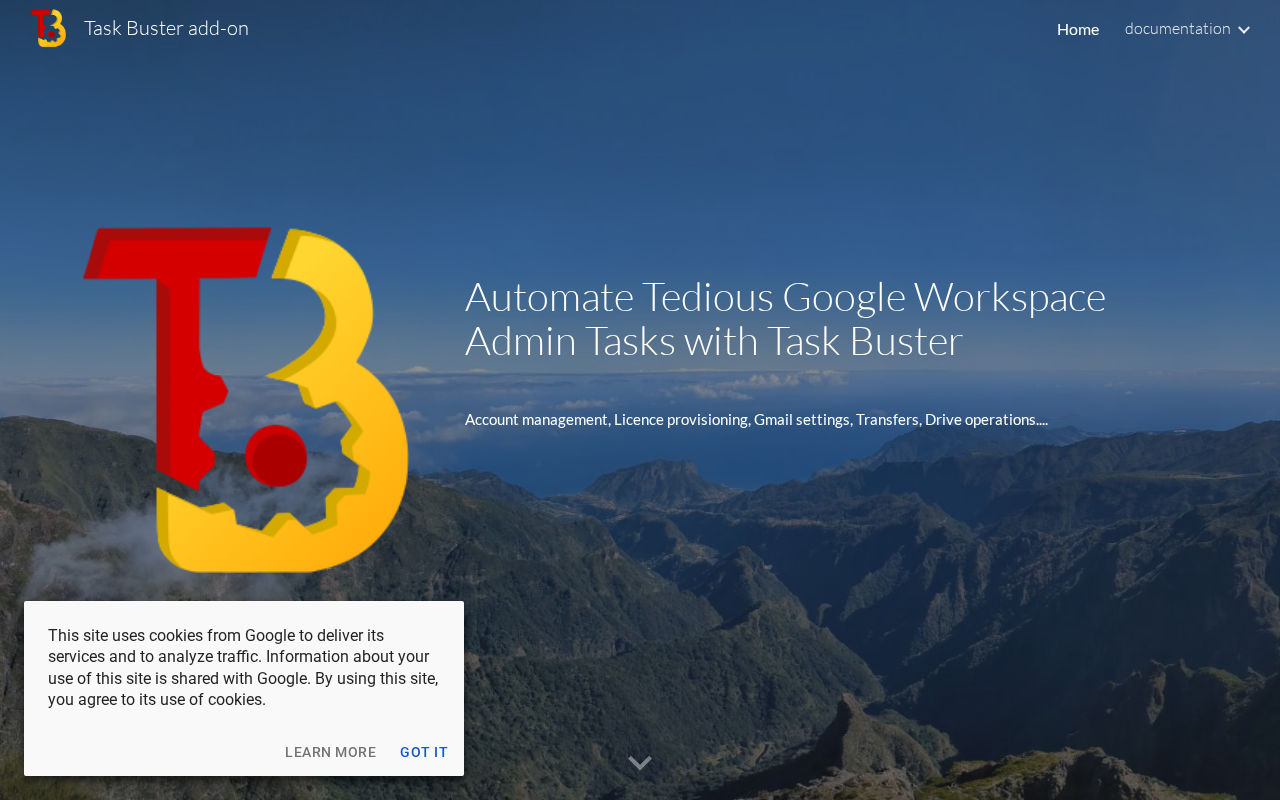
Task: Click the red T of the large logo
Action: tap(180, 330)
